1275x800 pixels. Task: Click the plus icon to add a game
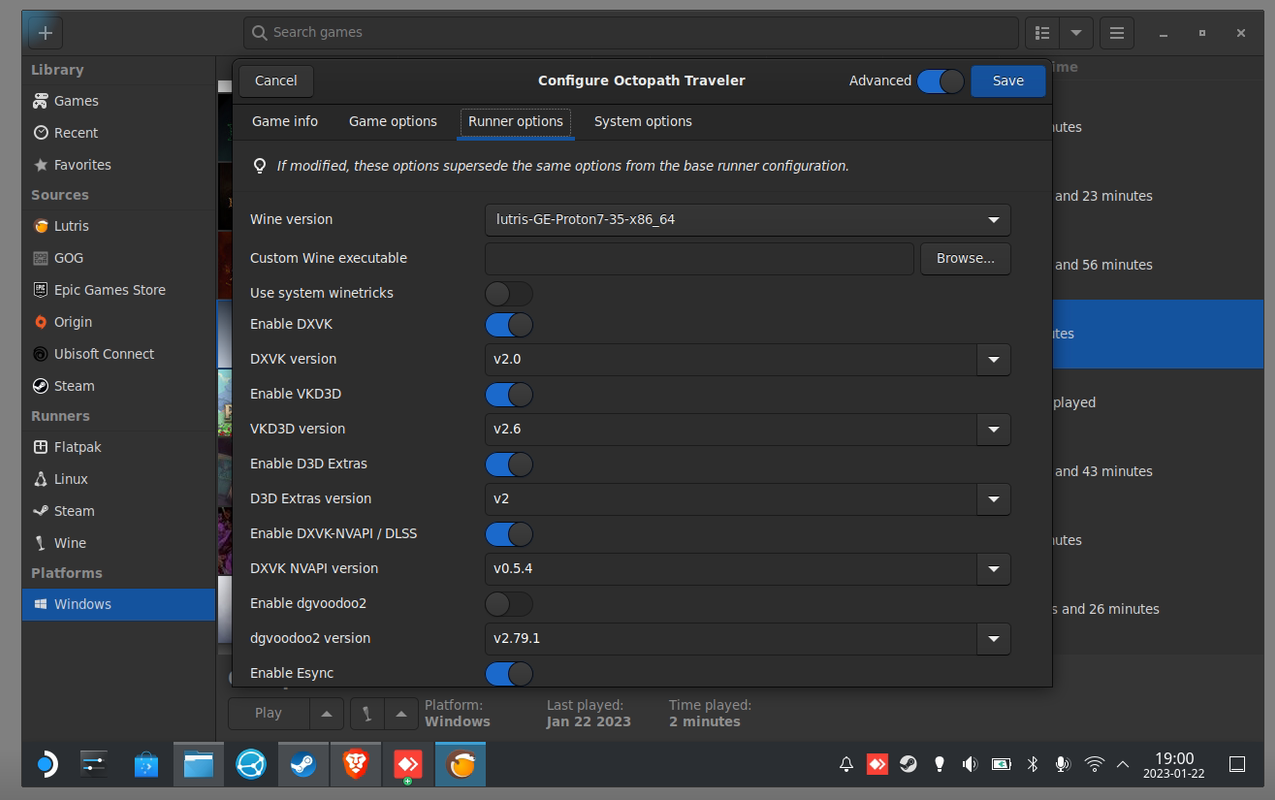pos(45,33)
